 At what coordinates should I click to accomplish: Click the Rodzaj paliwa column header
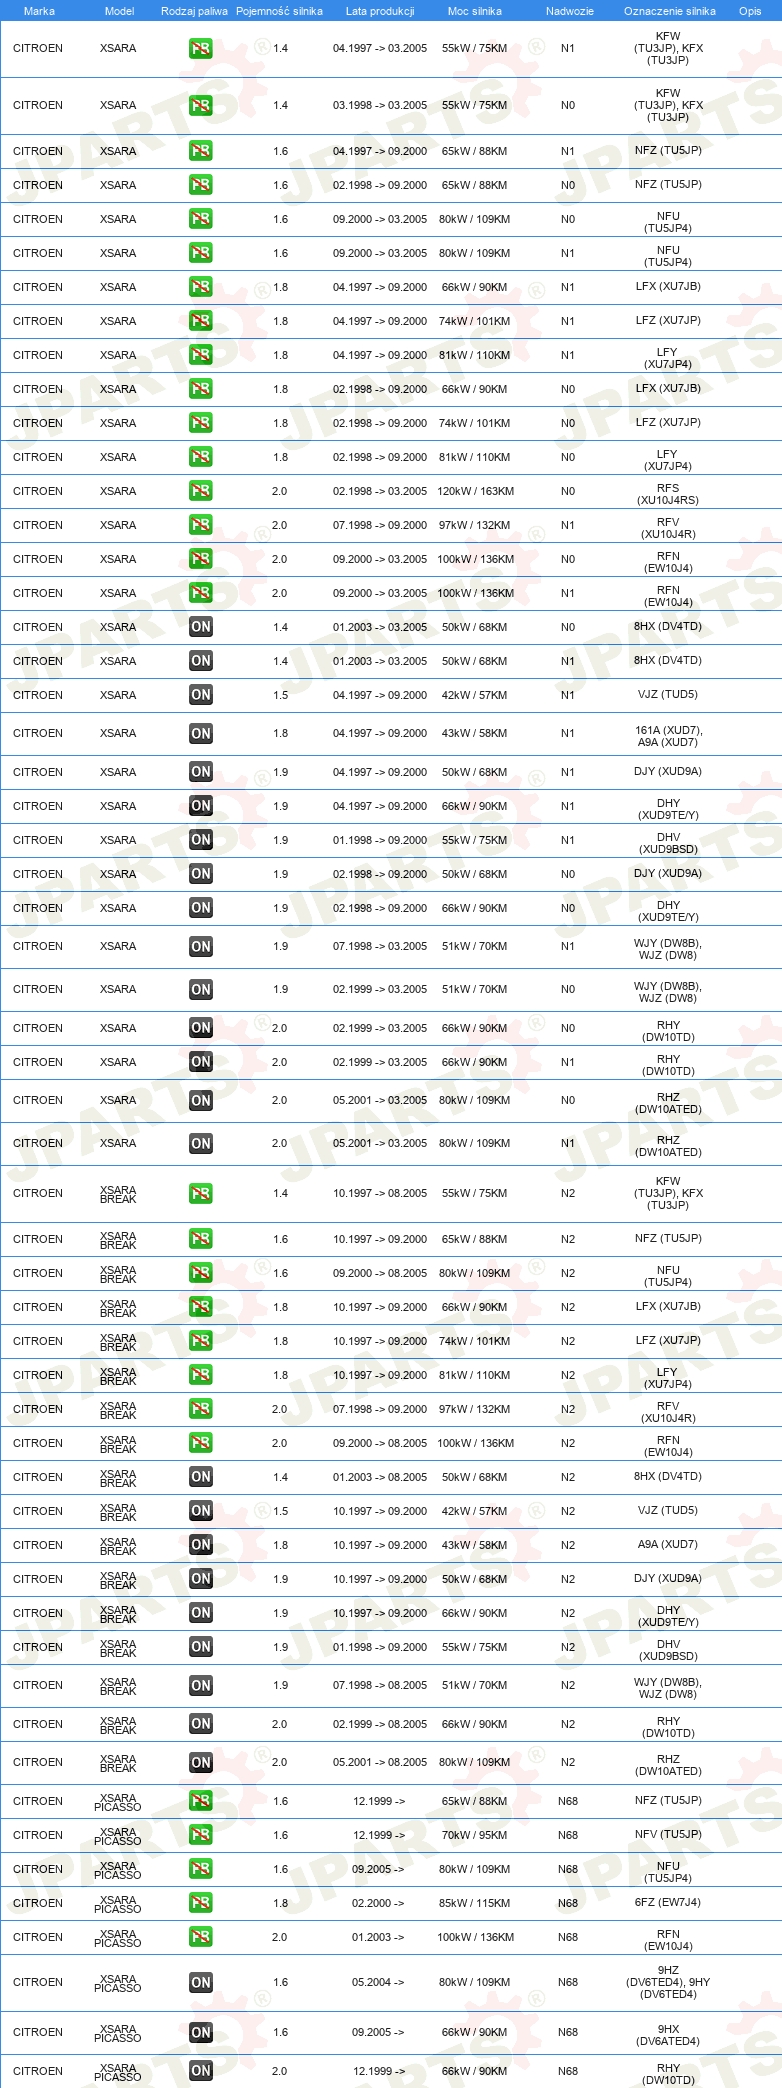pyautogui.click(x=194, y=11)
